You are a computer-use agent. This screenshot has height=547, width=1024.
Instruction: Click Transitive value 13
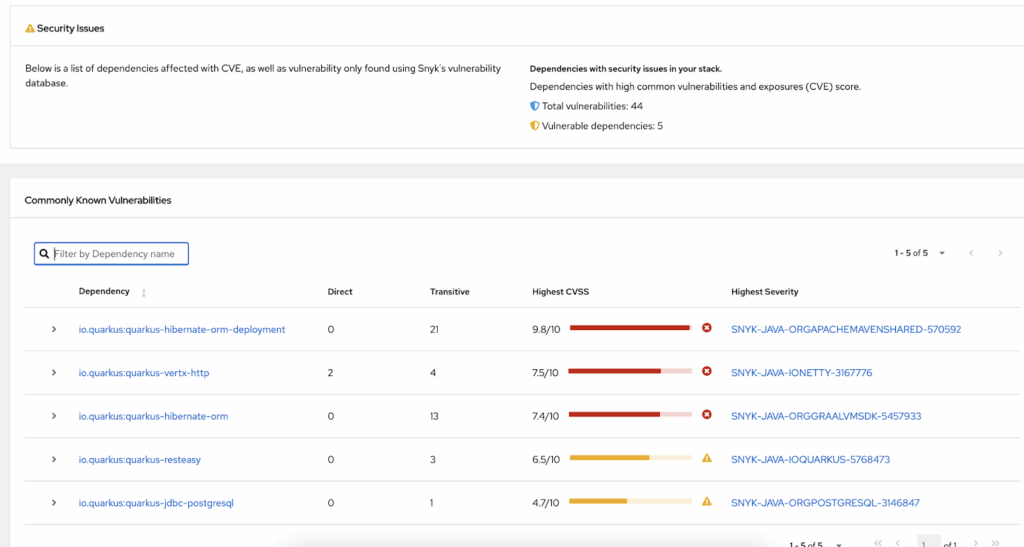(434, 416)
